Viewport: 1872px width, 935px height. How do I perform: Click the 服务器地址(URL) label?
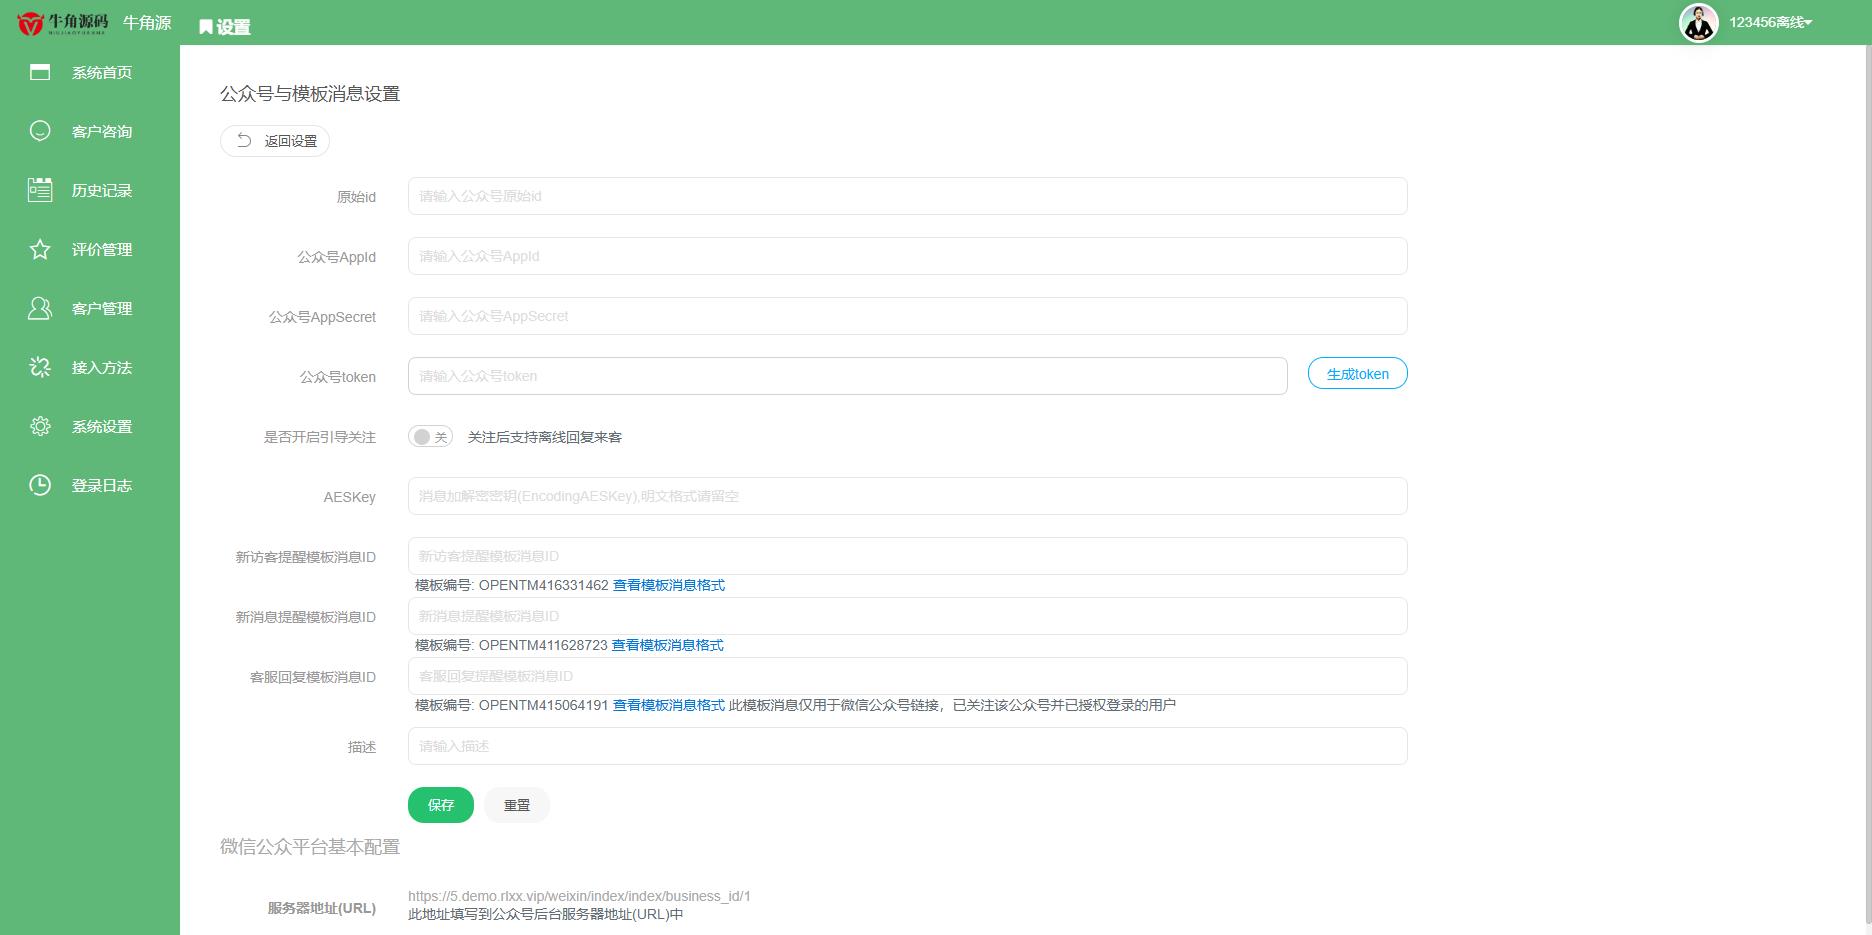[322, 908]
